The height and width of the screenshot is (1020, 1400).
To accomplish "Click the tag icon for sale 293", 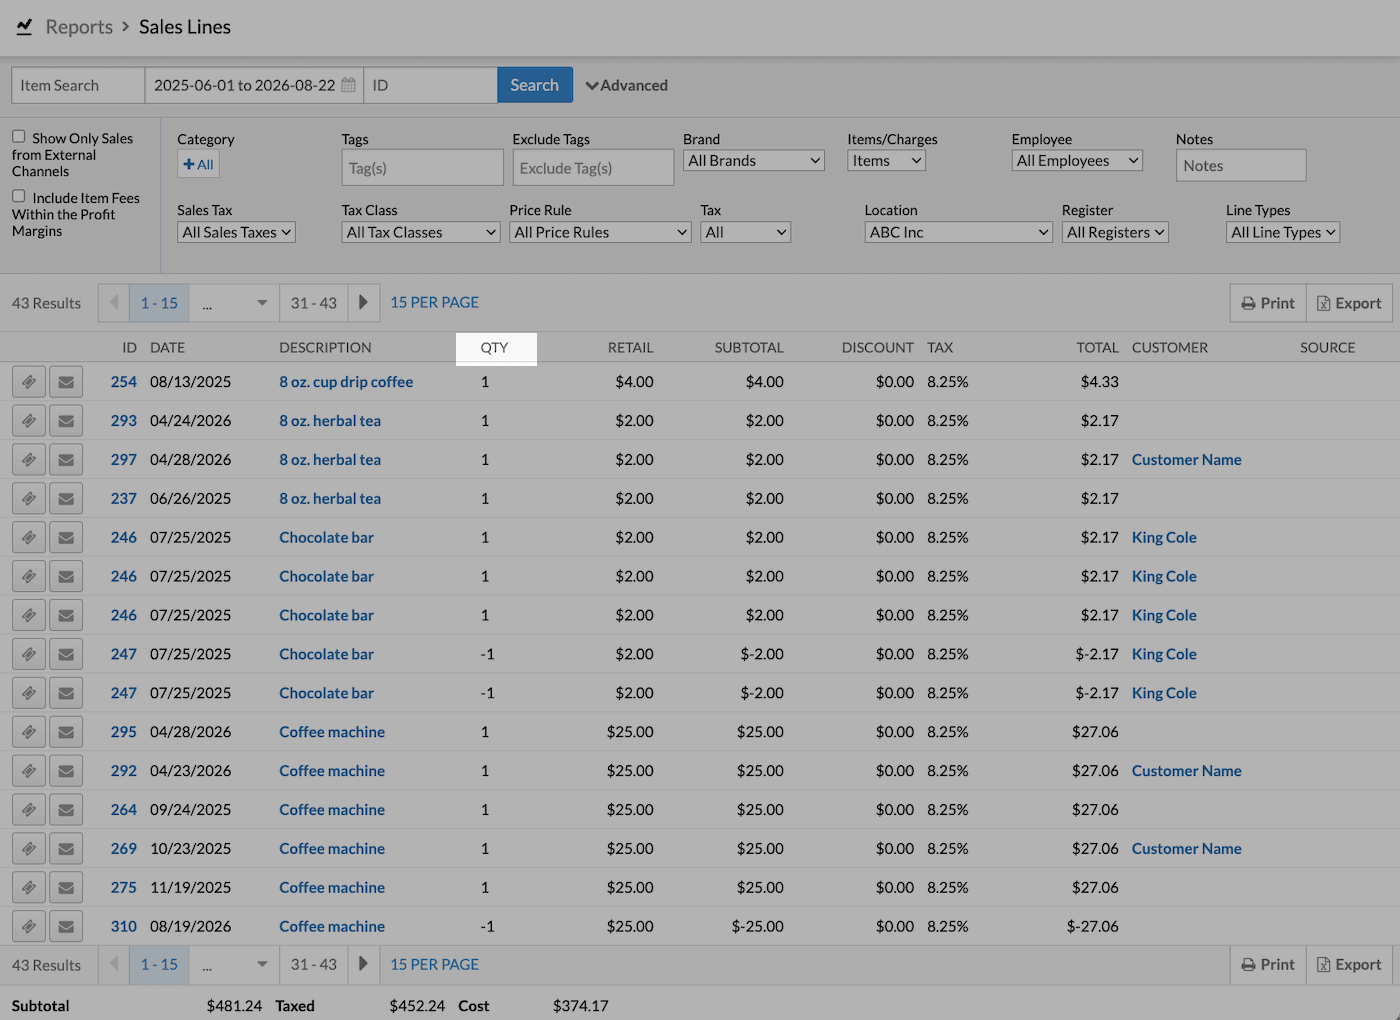I will pos(29,421).
